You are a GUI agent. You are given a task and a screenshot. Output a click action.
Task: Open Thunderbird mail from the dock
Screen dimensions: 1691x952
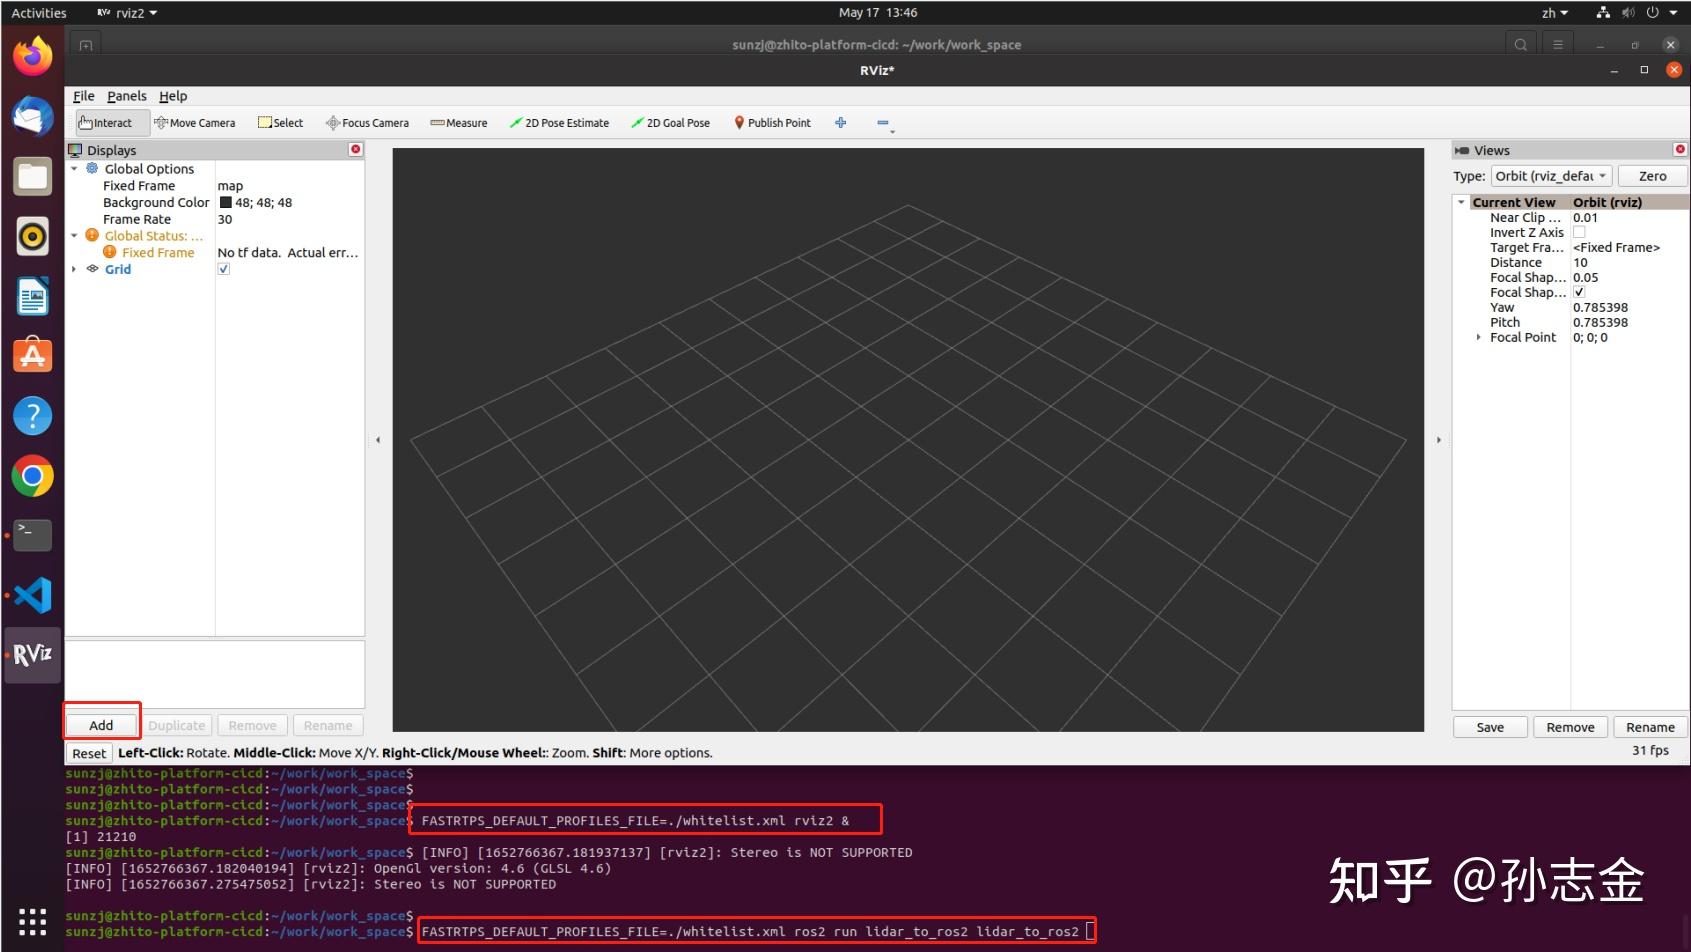tap(33, 116)
